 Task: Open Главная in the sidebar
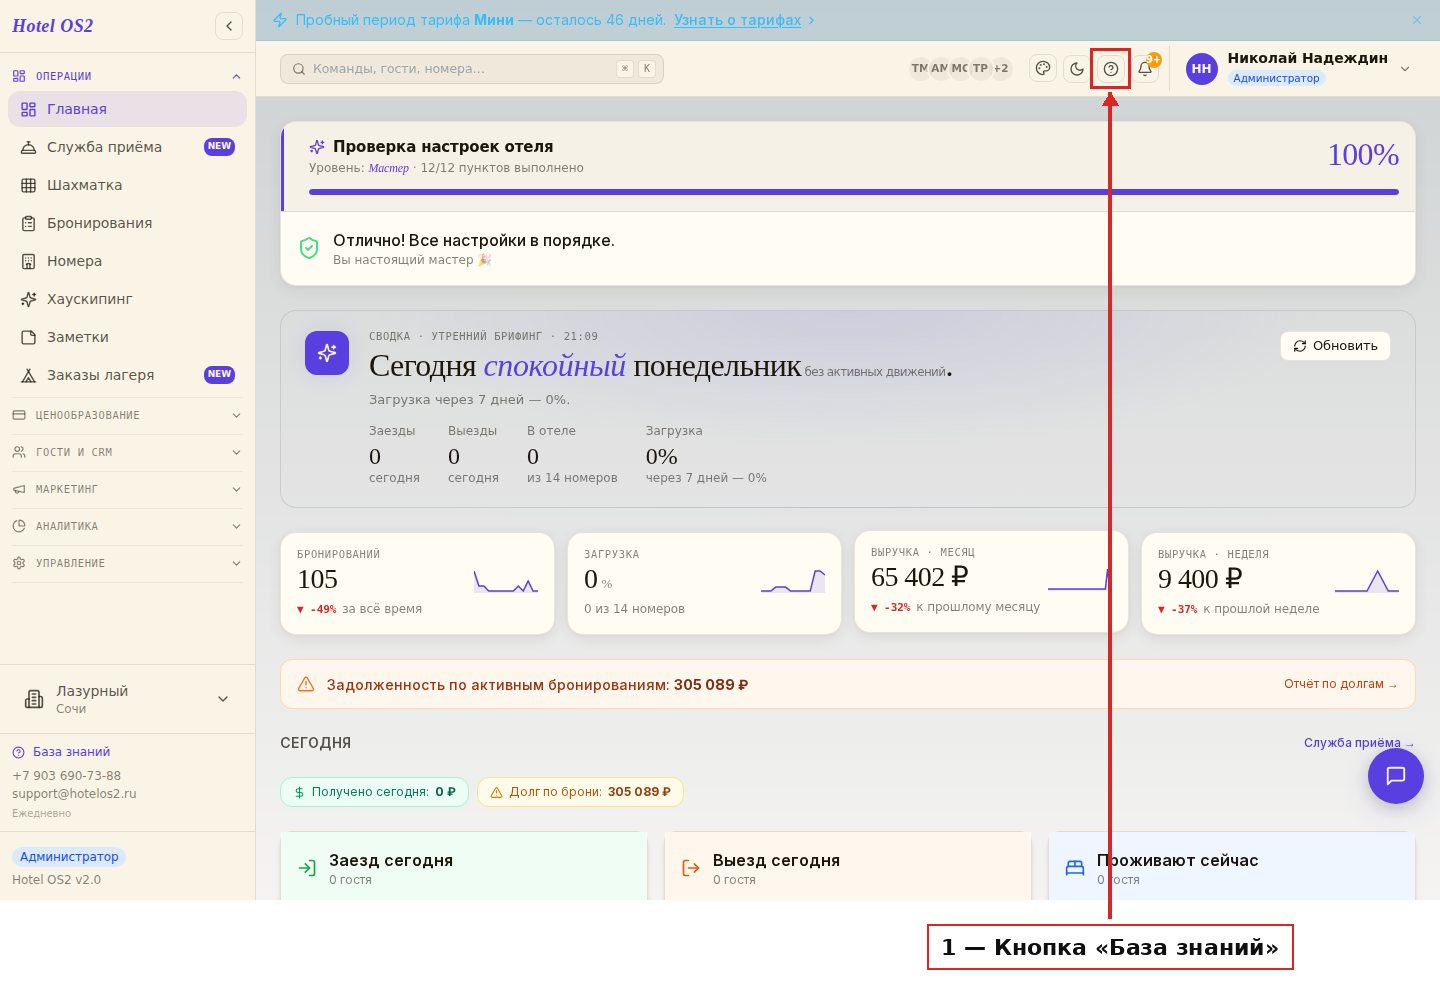(127, 109)
